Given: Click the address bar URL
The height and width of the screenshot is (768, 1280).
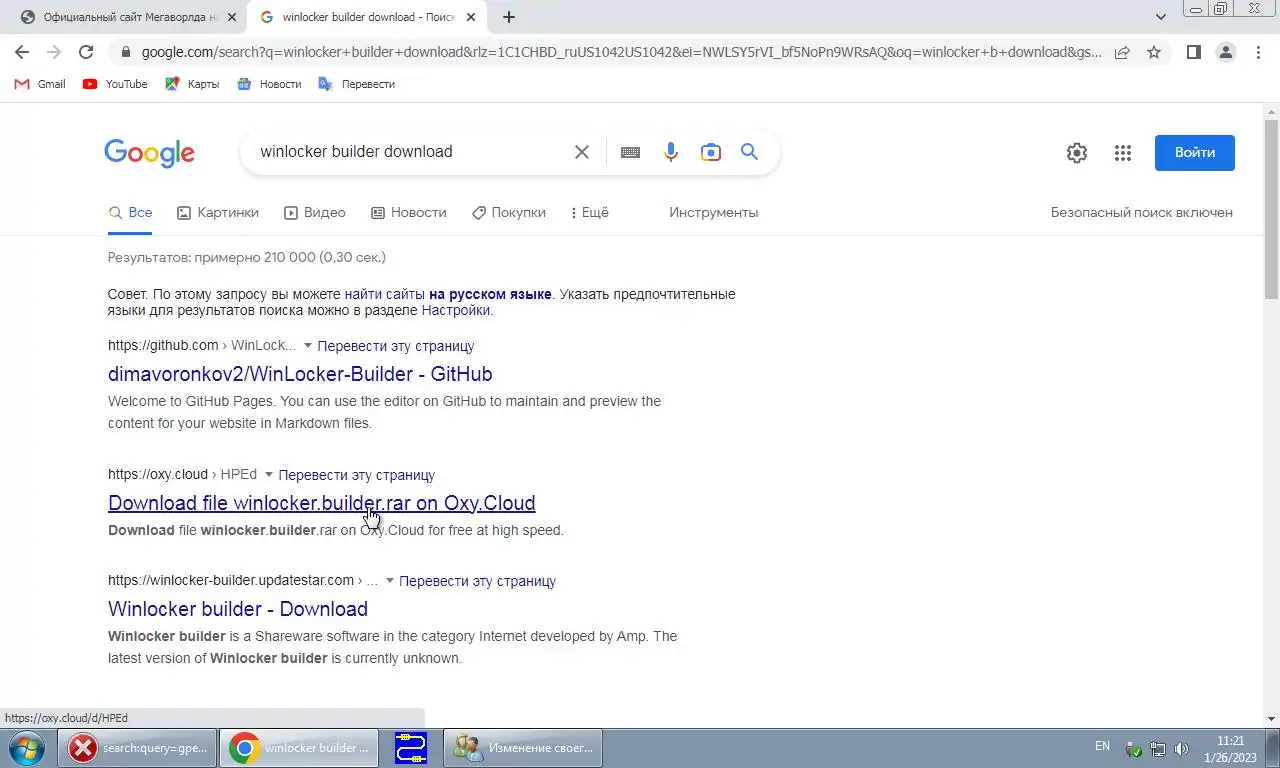Looking at the screenshot, I should (x=620, y=52).
